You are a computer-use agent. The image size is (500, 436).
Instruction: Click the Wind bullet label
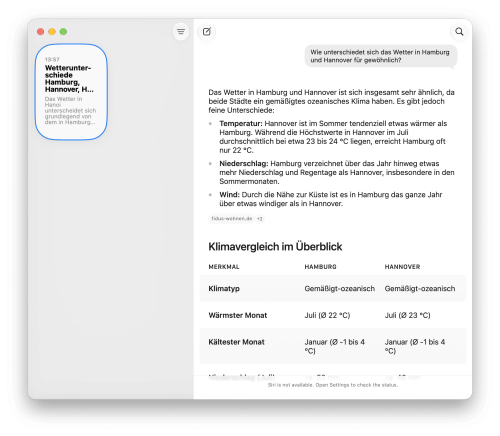point(229,195)
